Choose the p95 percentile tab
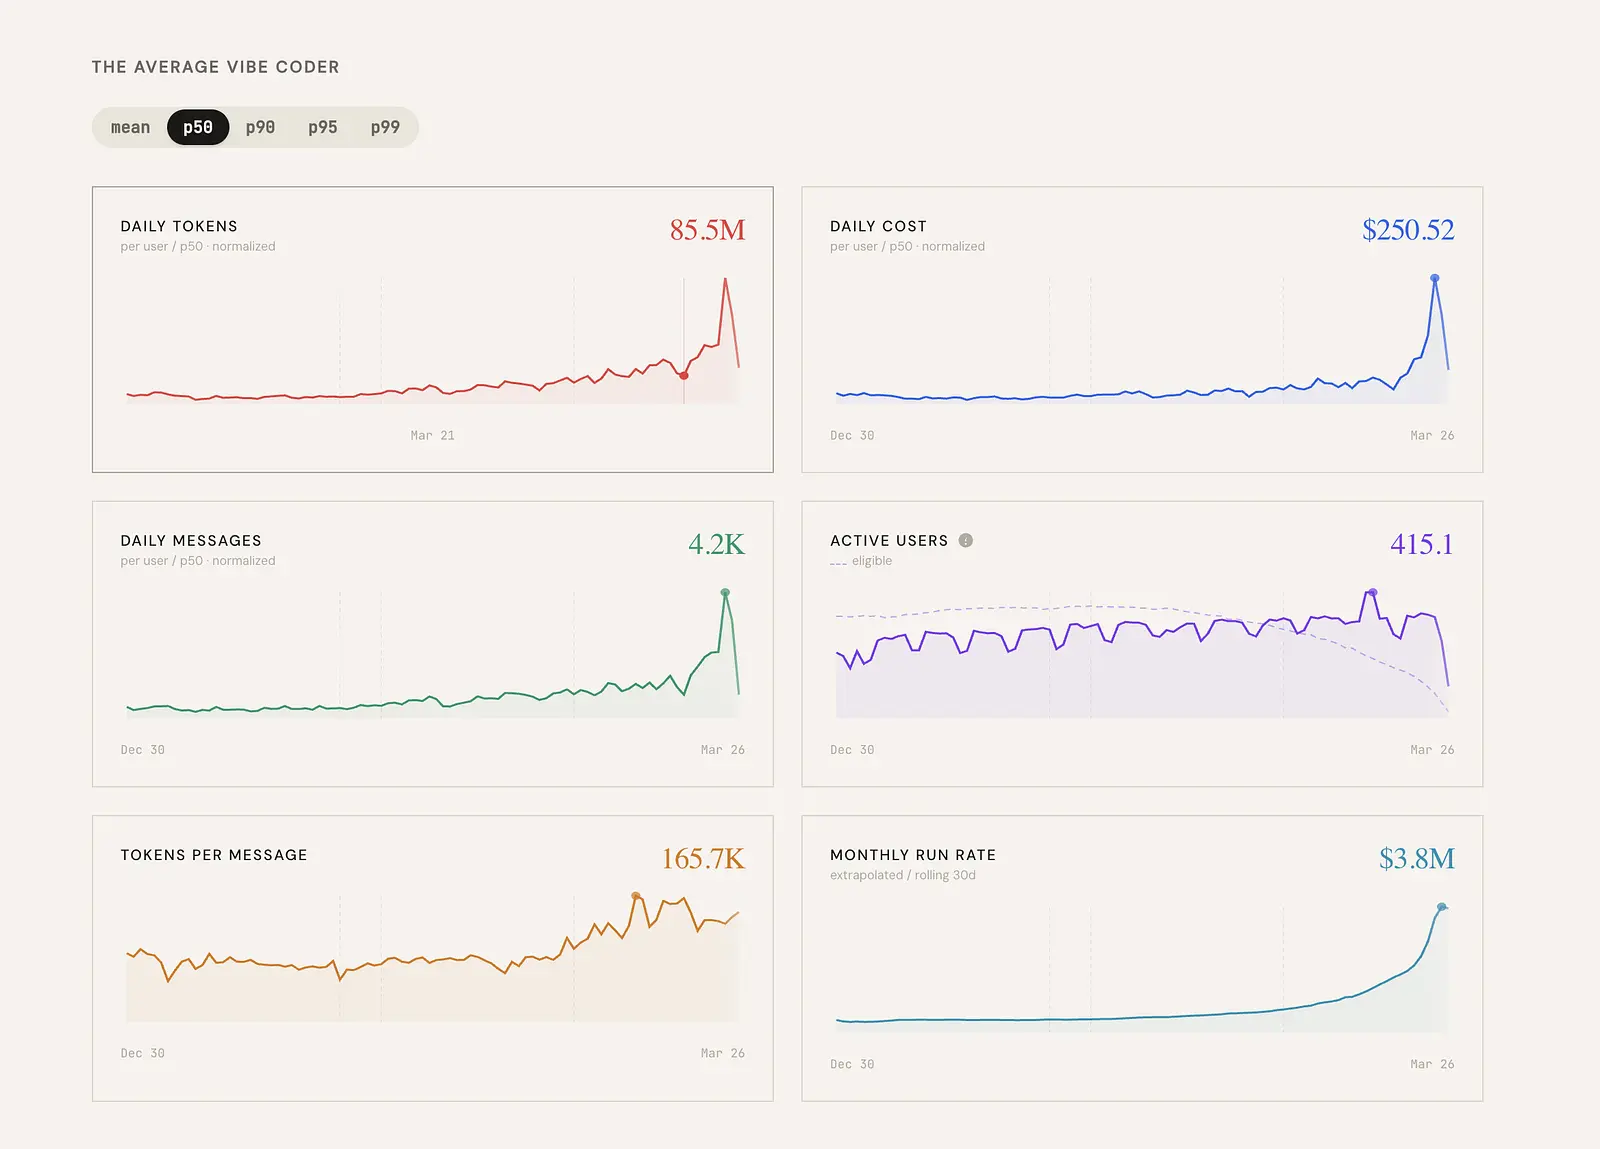This screenshot has height=1149, width=1600. click(323, 127)
